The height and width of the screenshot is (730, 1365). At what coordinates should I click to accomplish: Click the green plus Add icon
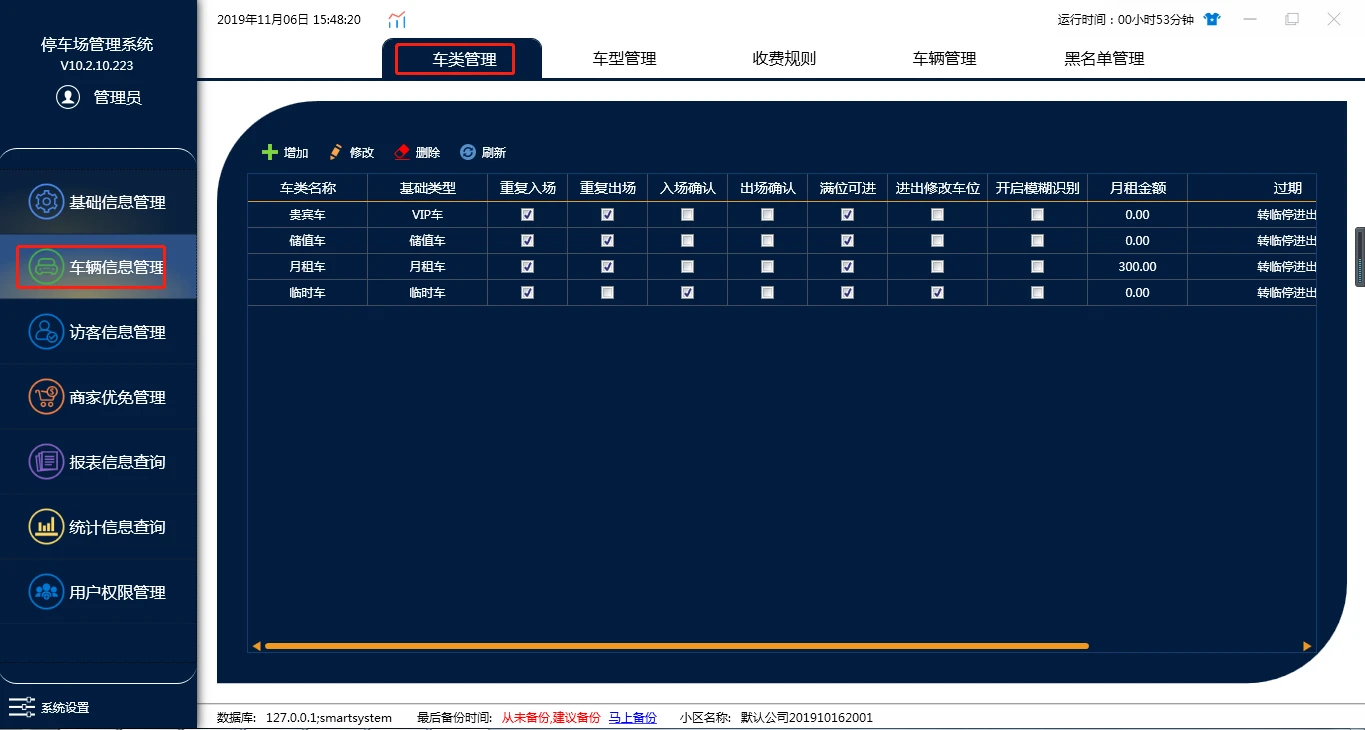tap(269, 152)
